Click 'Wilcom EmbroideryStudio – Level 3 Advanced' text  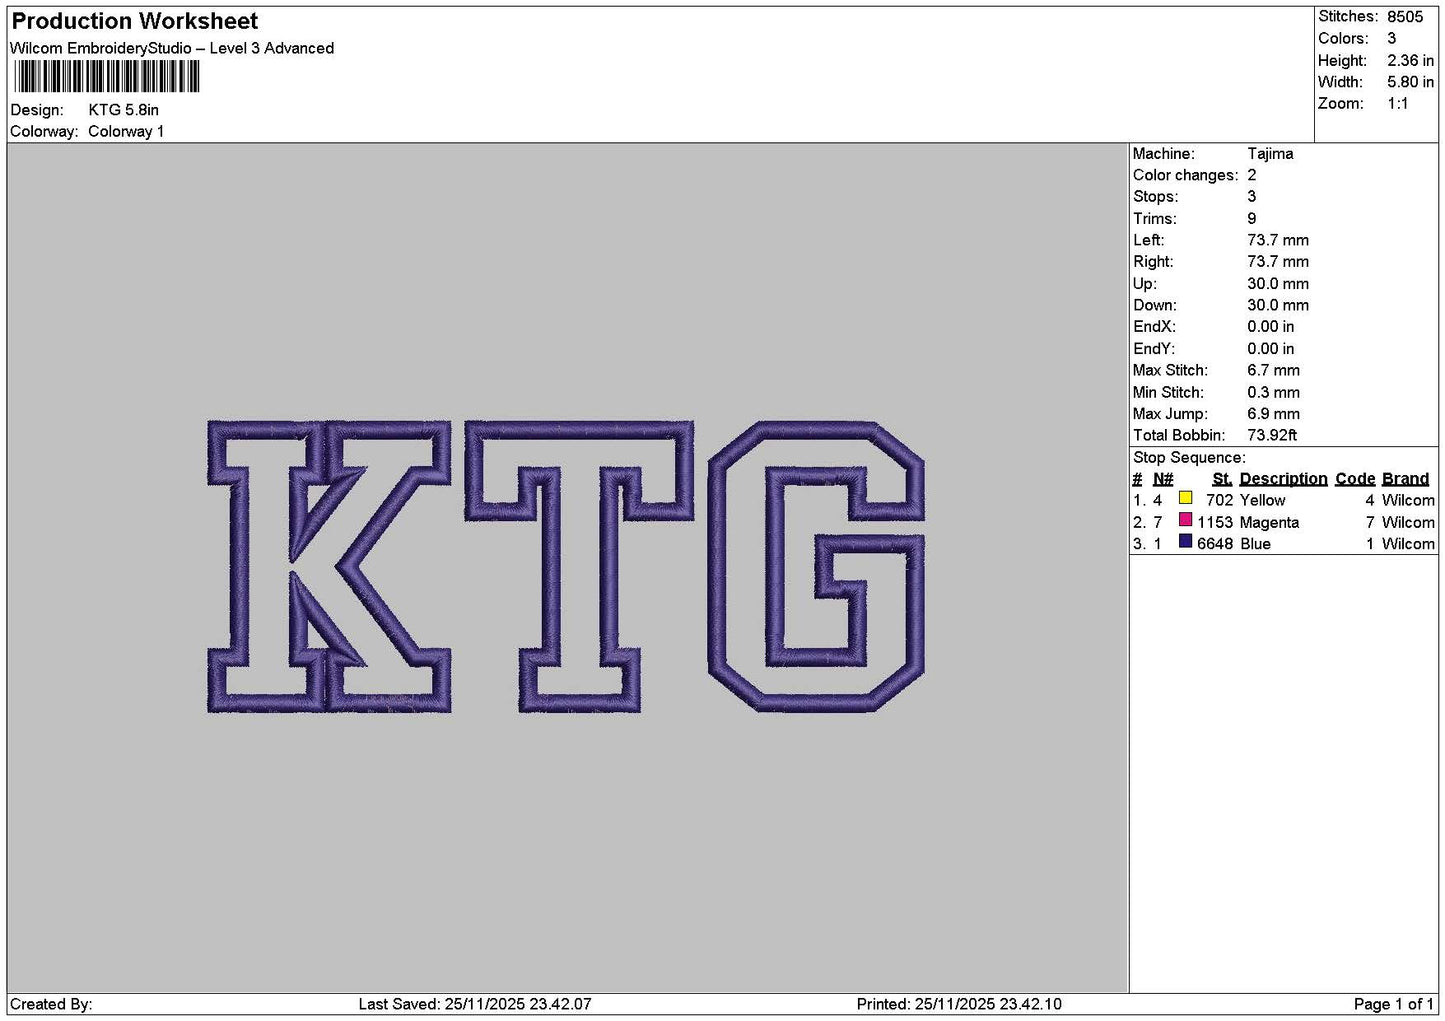pyautogui.click(x=172, y=48)
